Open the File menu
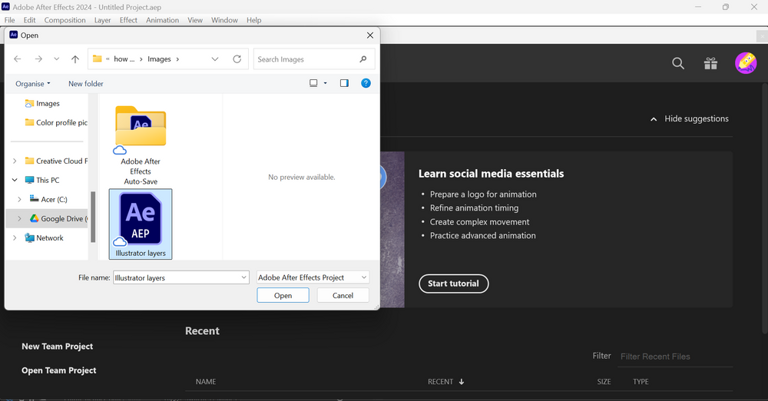Image resolution: width=768 pixels, height=401 pixels. point(9,20)
